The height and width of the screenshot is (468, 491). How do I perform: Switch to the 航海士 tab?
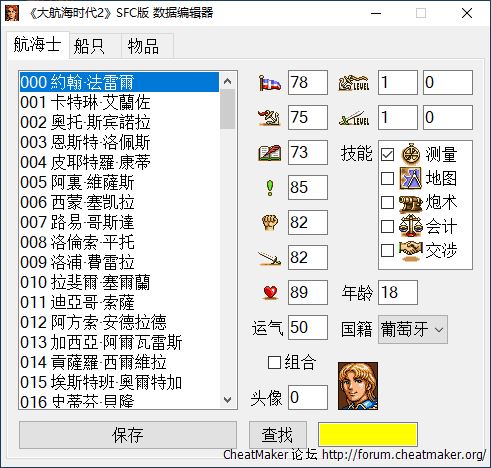[x=37, y=45]
